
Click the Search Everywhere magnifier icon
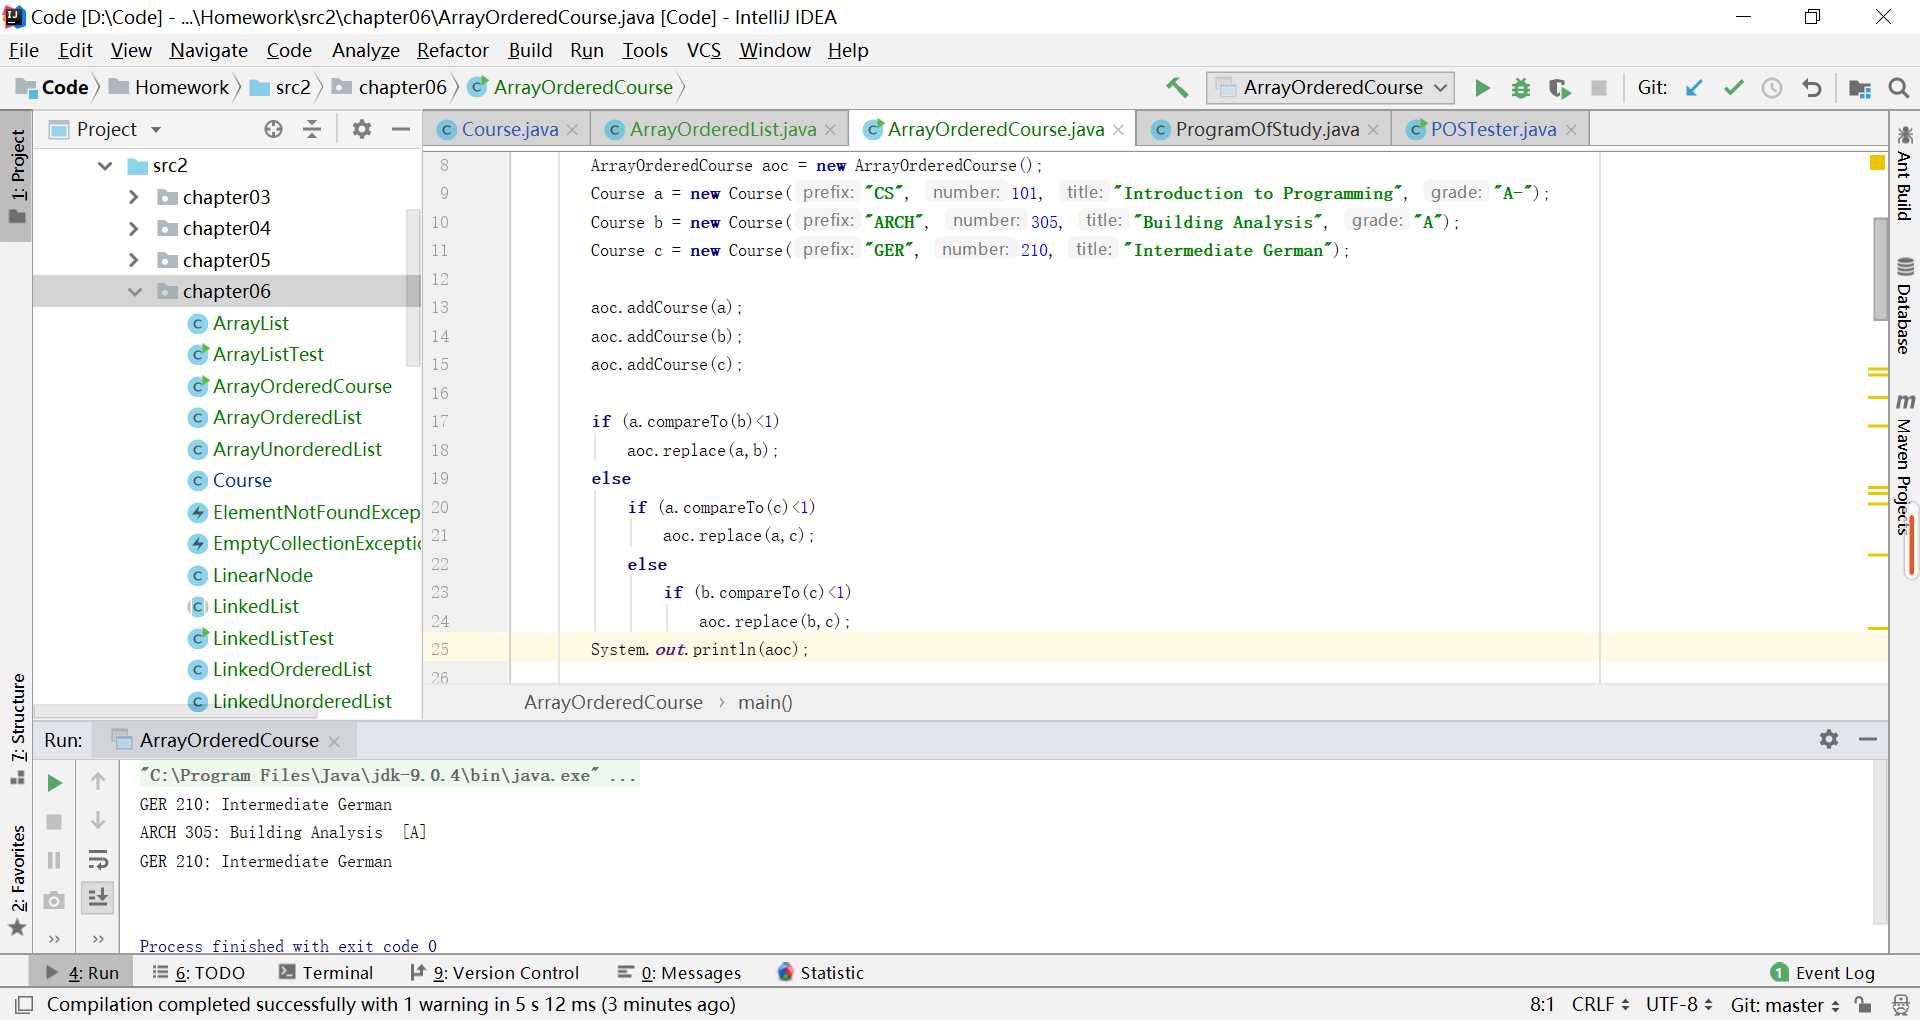pyautogui.click(x=1899, y=88)
